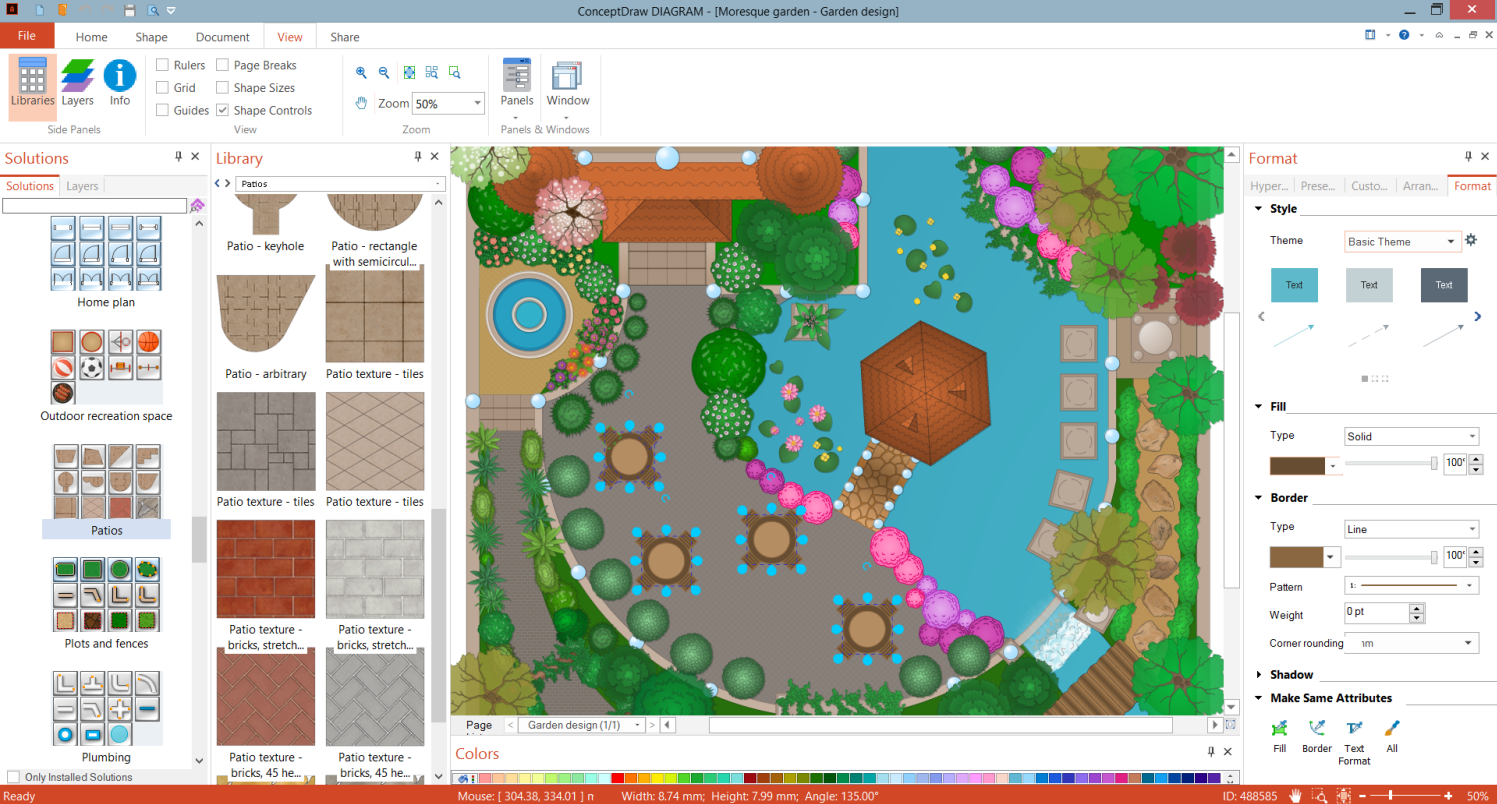Screen dimensions: 1497x804
Task: Switch to the Shape ribbon tab
Action: coord(151,37)
